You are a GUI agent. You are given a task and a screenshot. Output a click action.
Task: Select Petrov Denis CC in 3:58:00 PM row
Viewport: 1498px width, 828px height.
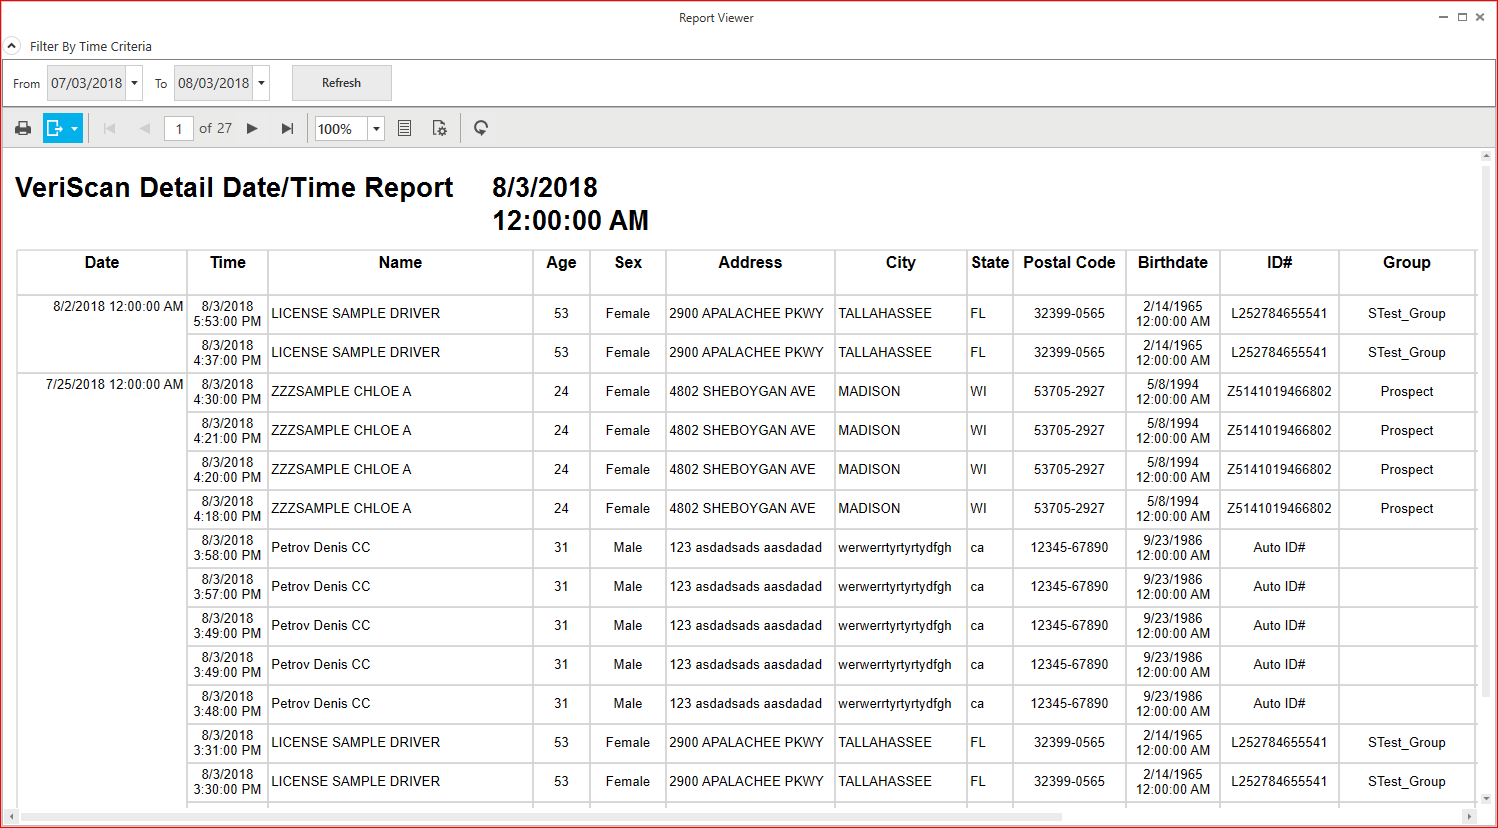(321, 547)
